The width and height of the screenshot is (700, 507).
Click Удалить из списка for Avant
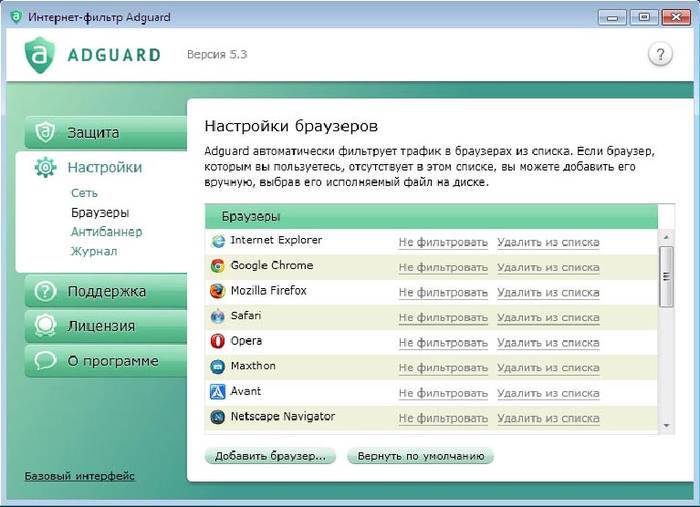coord(548,393)
